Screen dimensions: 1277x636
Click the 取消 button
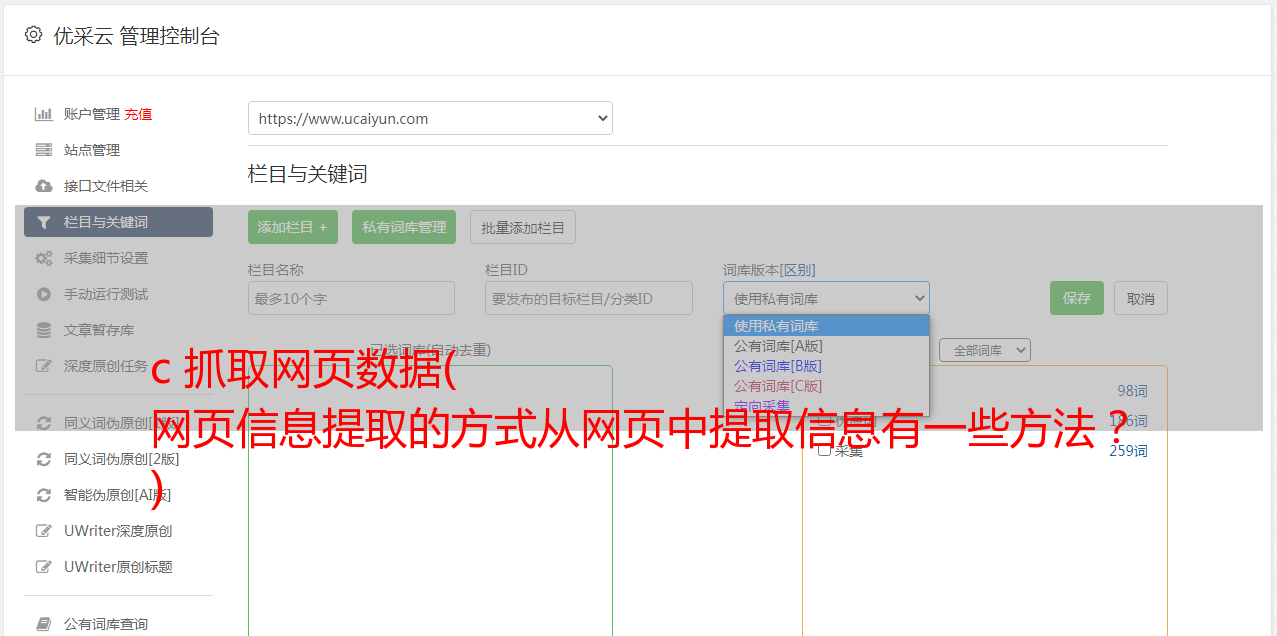(1141, 298)
